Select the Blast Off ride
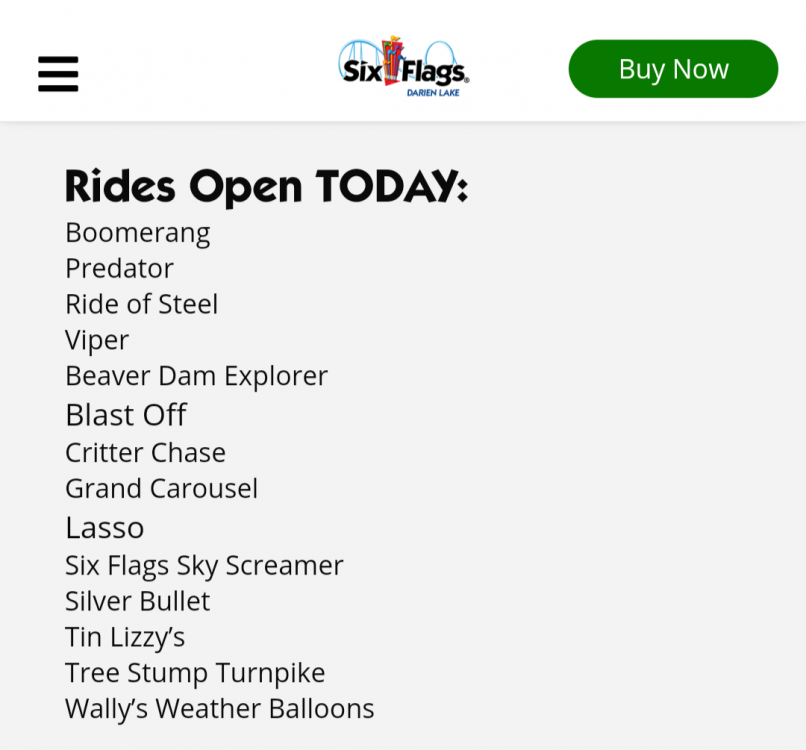 tap(126, 414)
